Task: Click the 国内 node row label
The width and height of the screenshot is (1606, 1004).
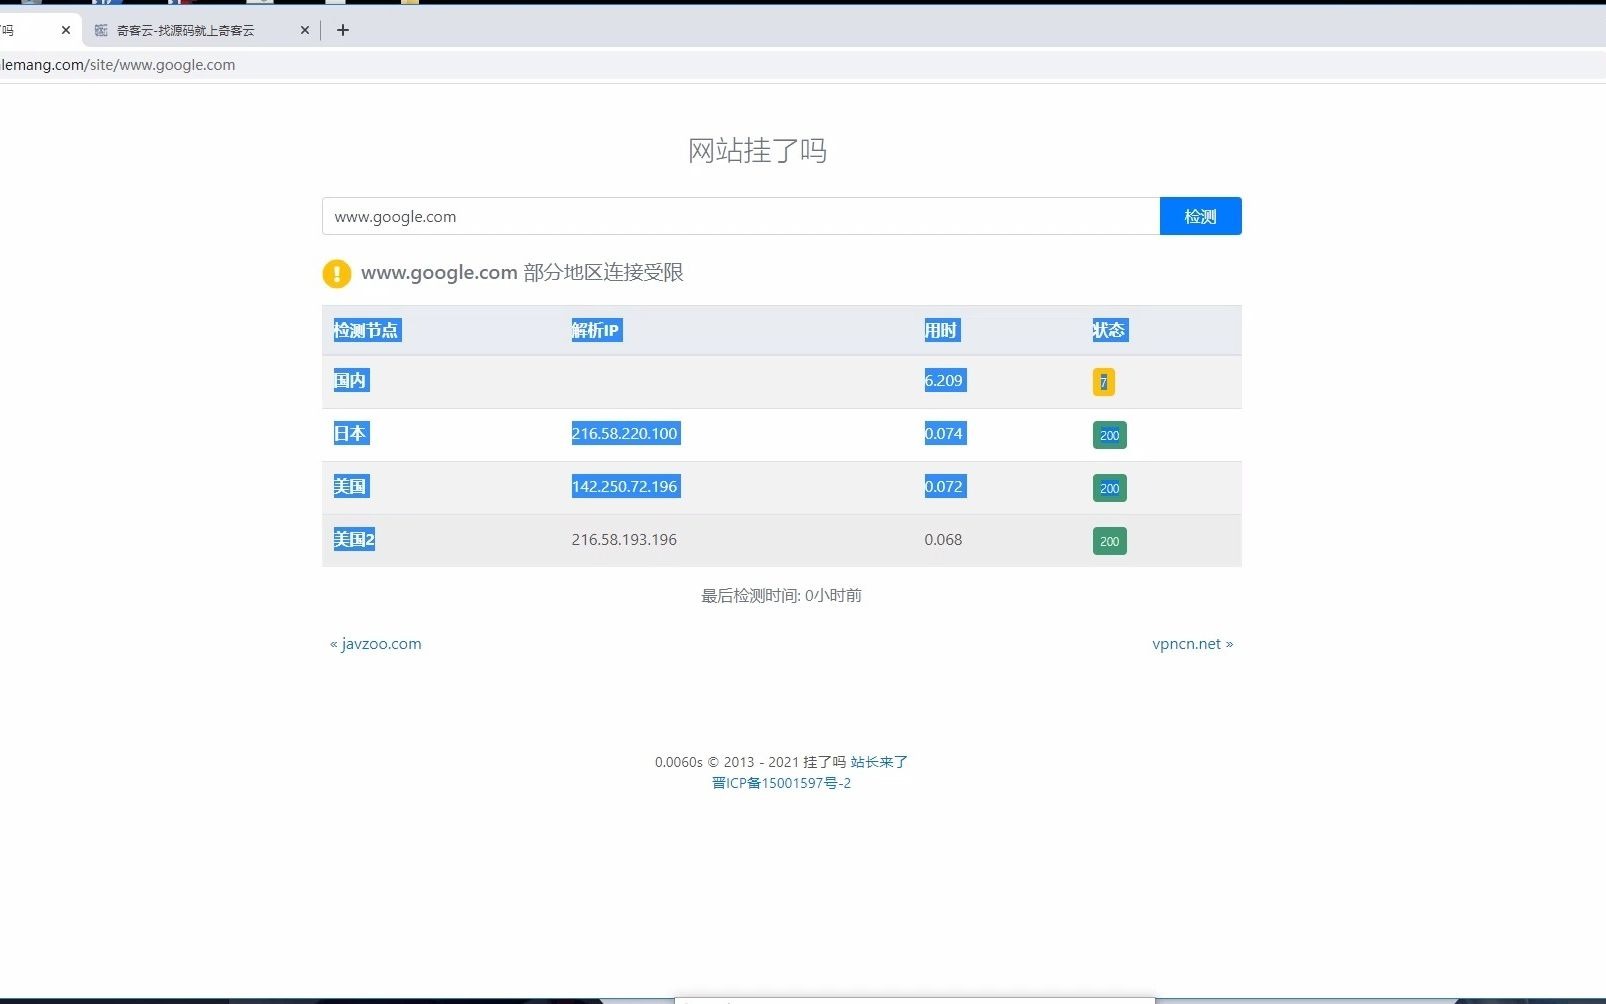Action: pos(351,380)
